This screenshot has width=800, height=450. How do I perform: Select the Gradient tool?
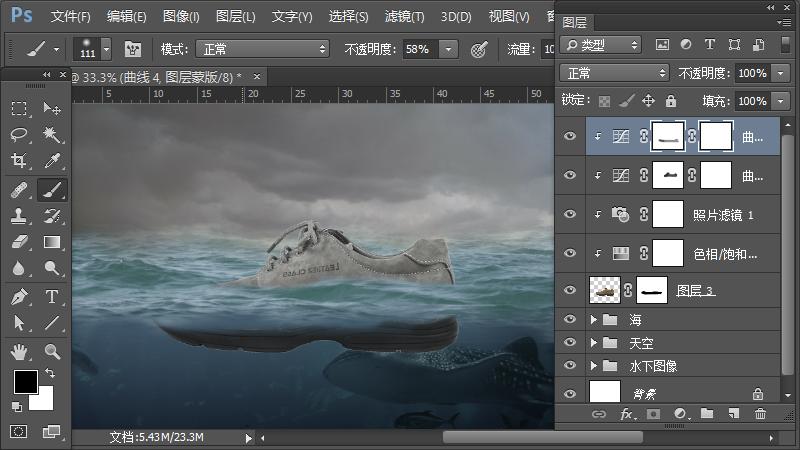[52, 242]
